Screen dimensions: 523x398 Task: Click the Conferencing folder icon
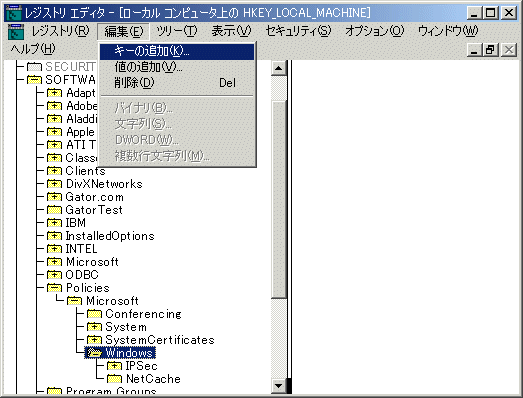click(94, 314)
